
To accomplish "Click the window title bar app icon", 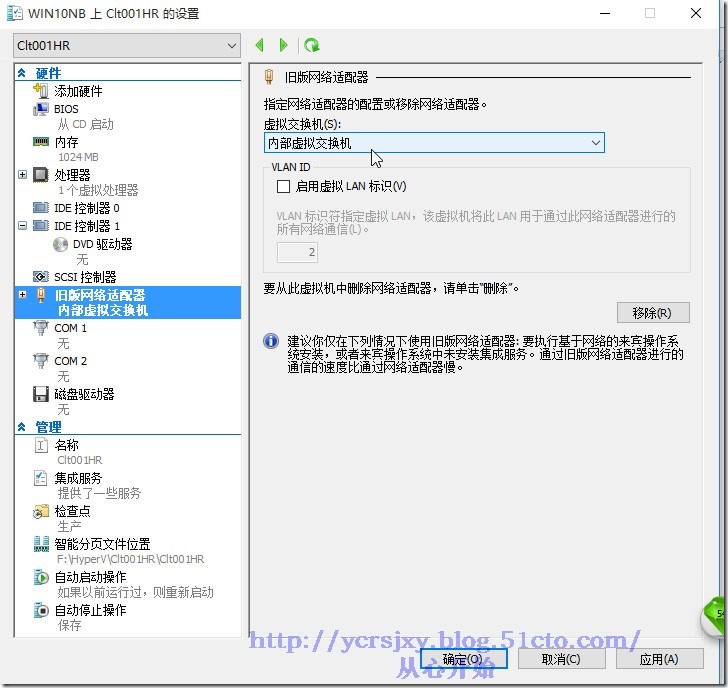I will [x=14, y=13].
